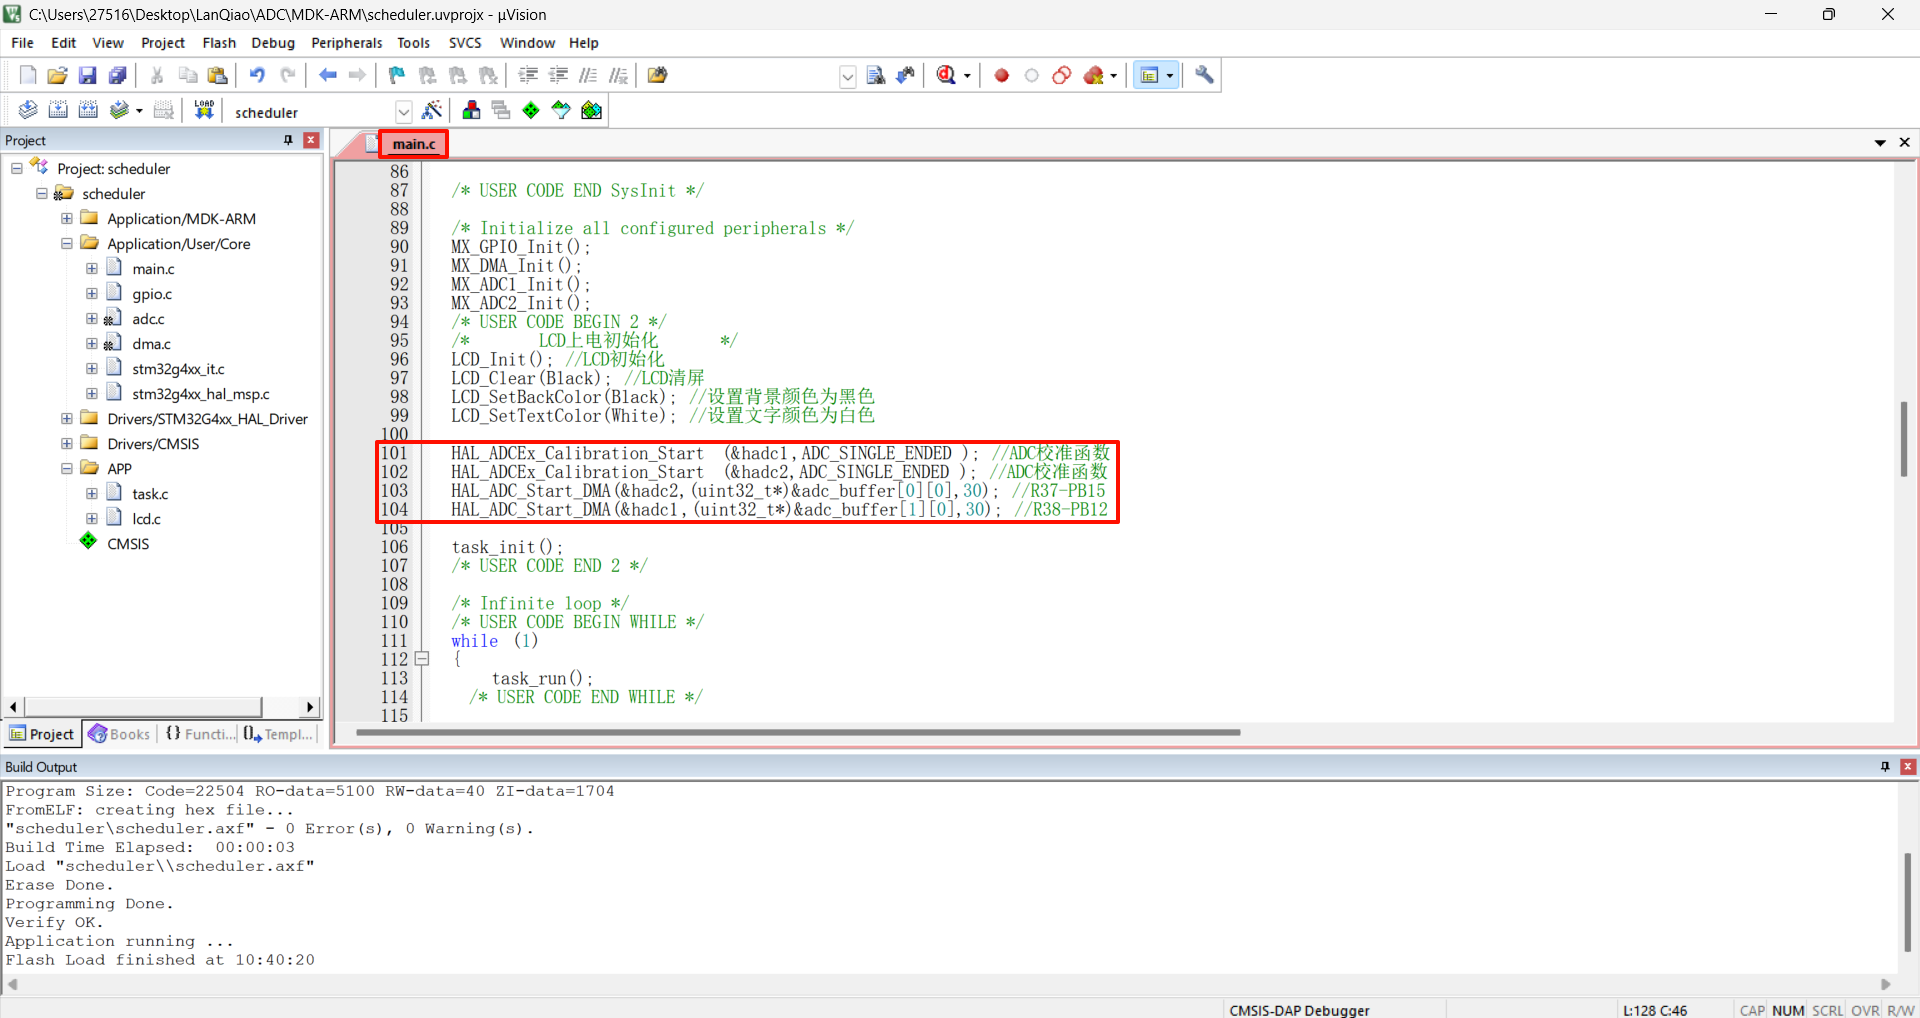Start or stop debug session
This screenshot has height=1018, width=1920.
click(x=946, y=75)
